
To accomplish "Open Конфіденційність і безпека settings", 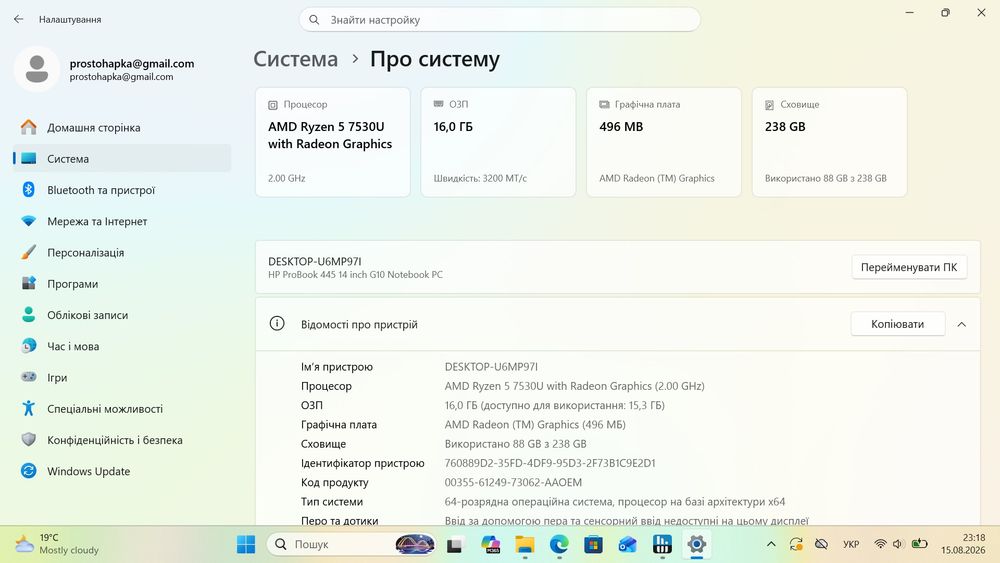I will [x=122, y=440].
